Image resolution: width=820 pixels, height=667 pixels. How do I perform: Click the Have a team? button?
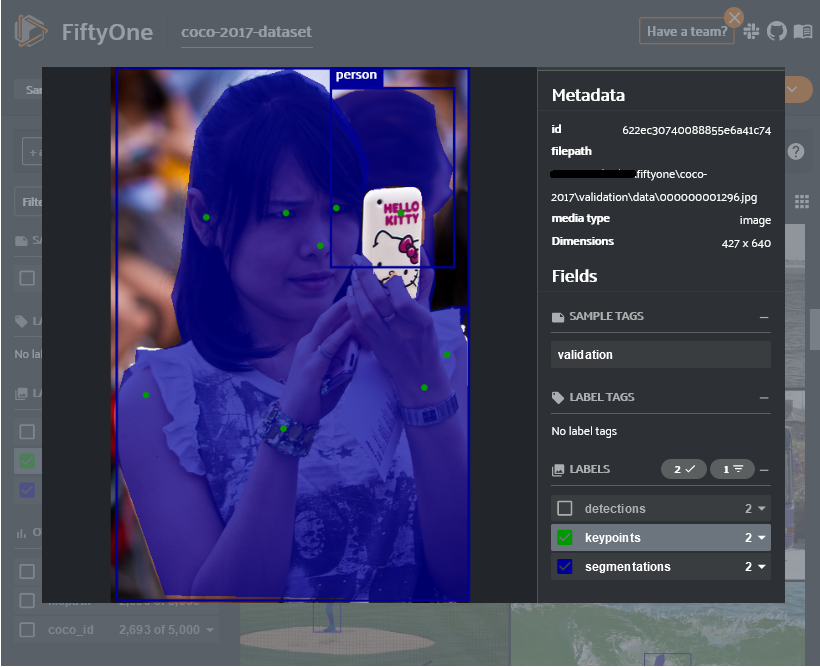point(686,30)
